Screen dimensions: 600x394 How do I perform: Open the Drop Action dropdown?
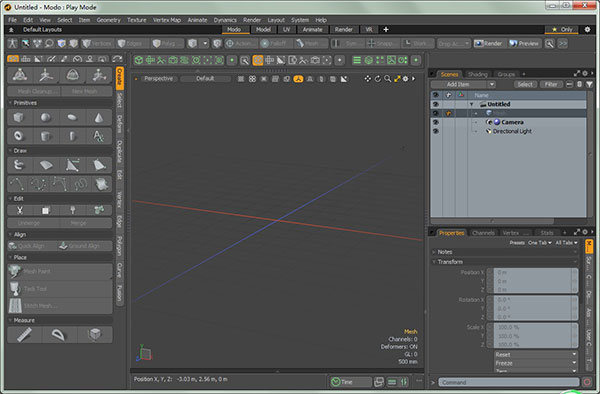click(x=453, y=44)
